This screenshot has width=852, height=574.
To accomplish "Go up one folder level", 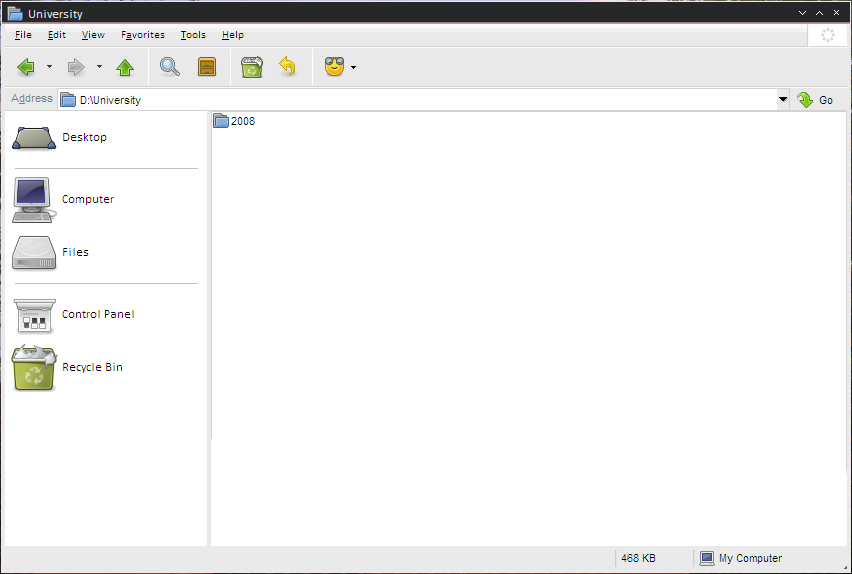I will [x=125, y=67].
